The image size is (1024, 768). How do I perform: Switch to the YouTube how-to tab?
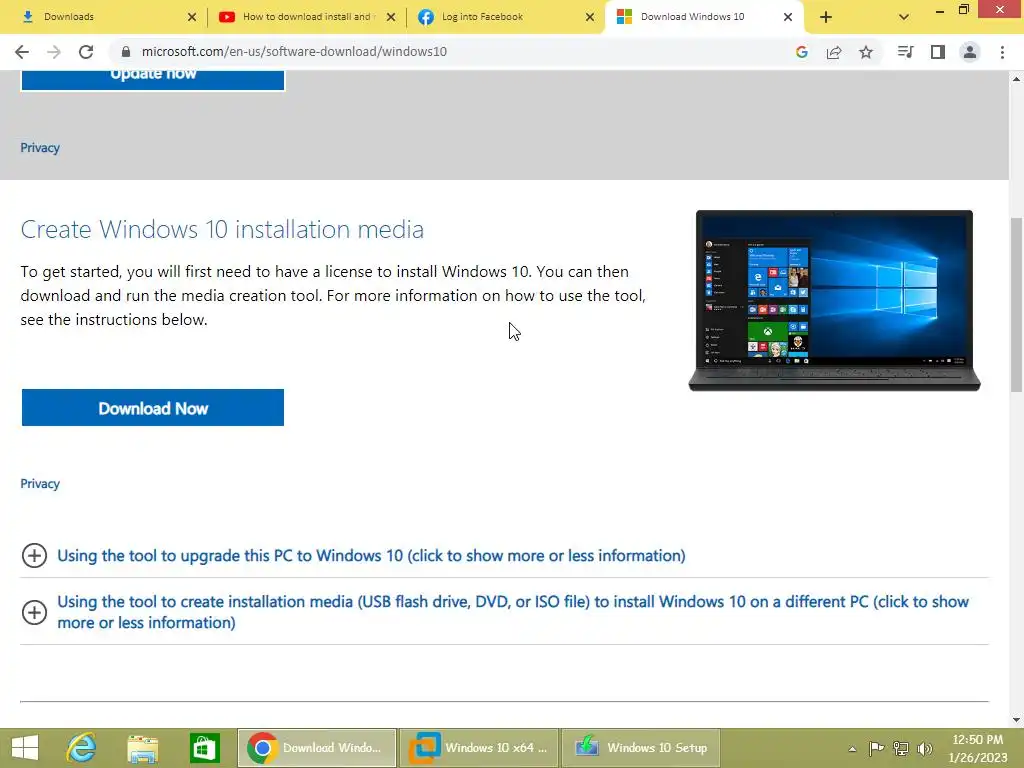[306, 17]
